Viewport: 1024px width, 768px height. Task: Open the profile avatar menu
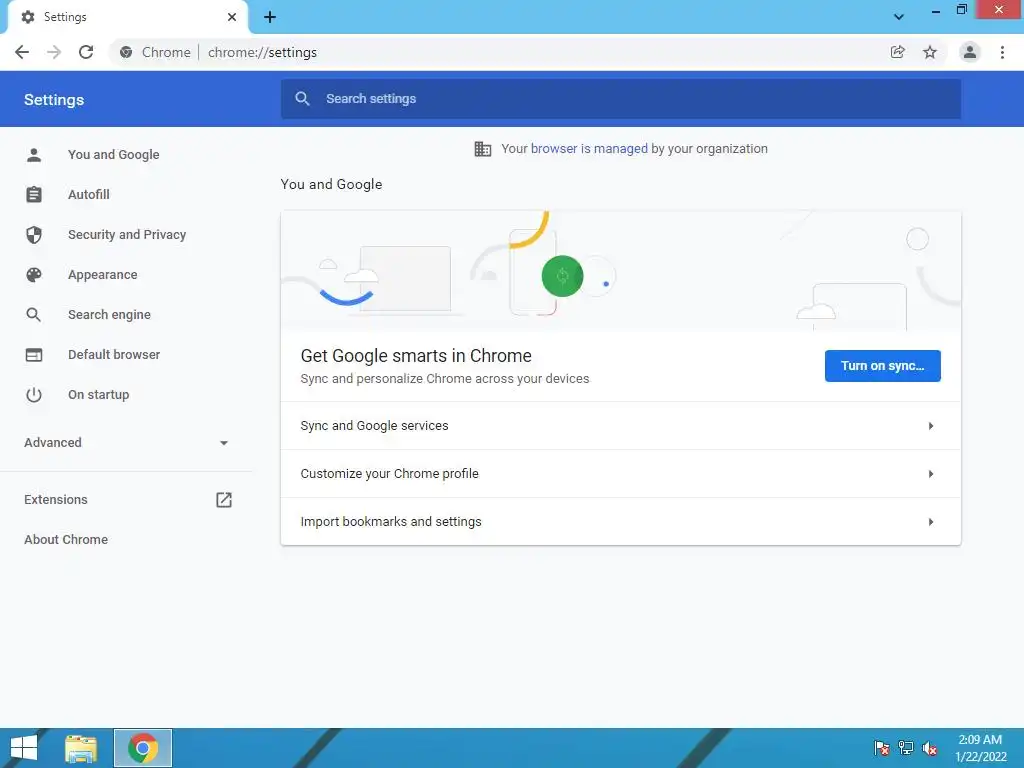click(x=970, y=52)
